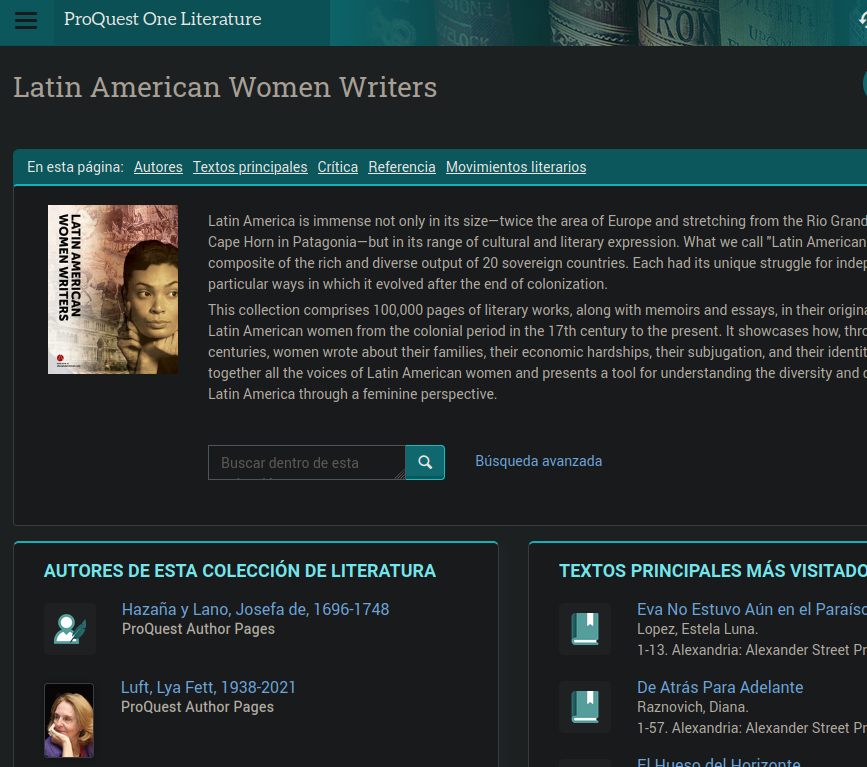The width and height of the screenshot is (867, 767).
Task: Open text Eva No Estuvo Aún en el Paraíso
Action: [751, 609]
